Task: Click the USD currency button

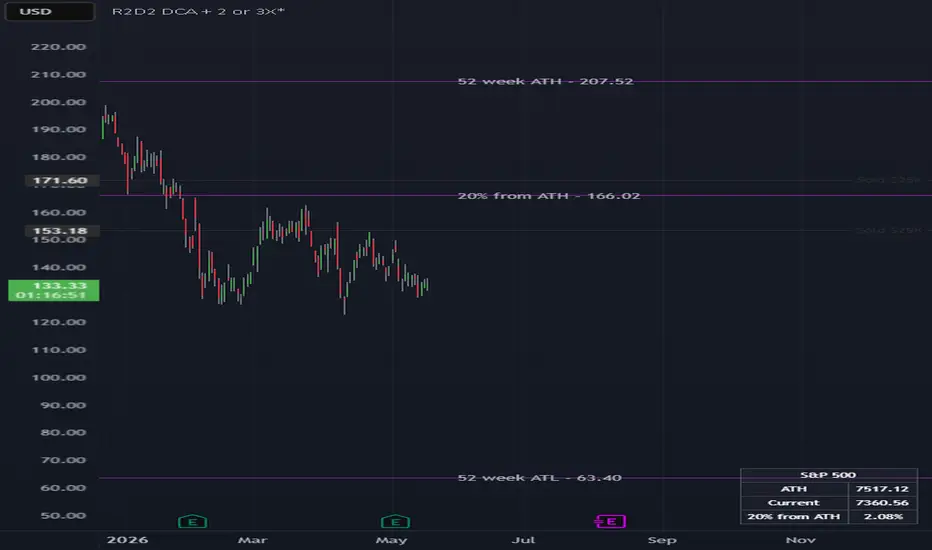Action: click(49, 11)
